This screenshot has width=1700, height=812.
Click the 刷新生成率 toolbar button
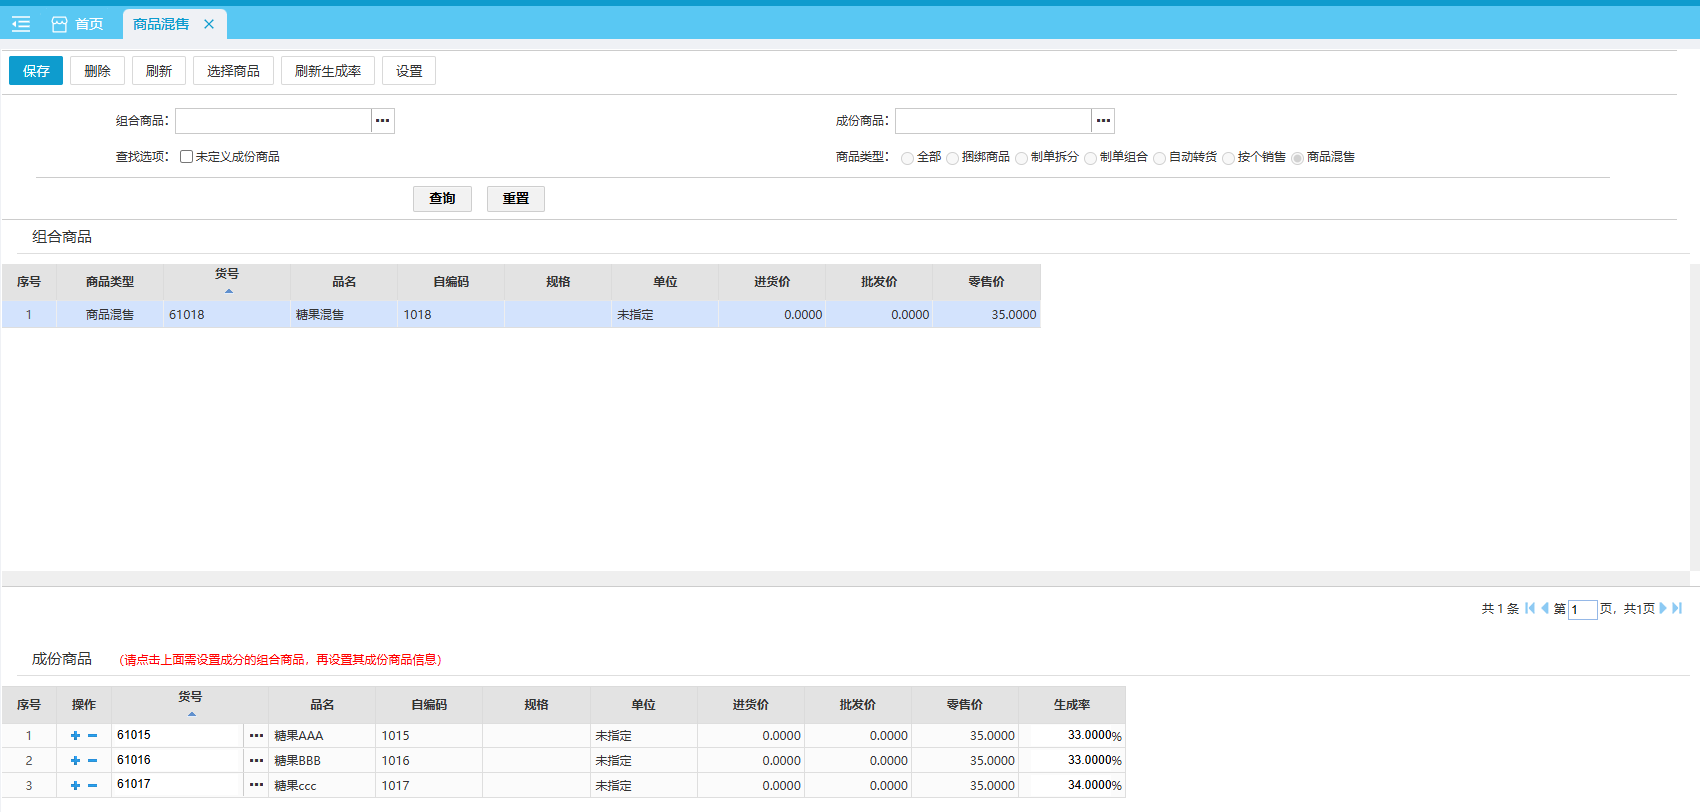tap(328, 71)
